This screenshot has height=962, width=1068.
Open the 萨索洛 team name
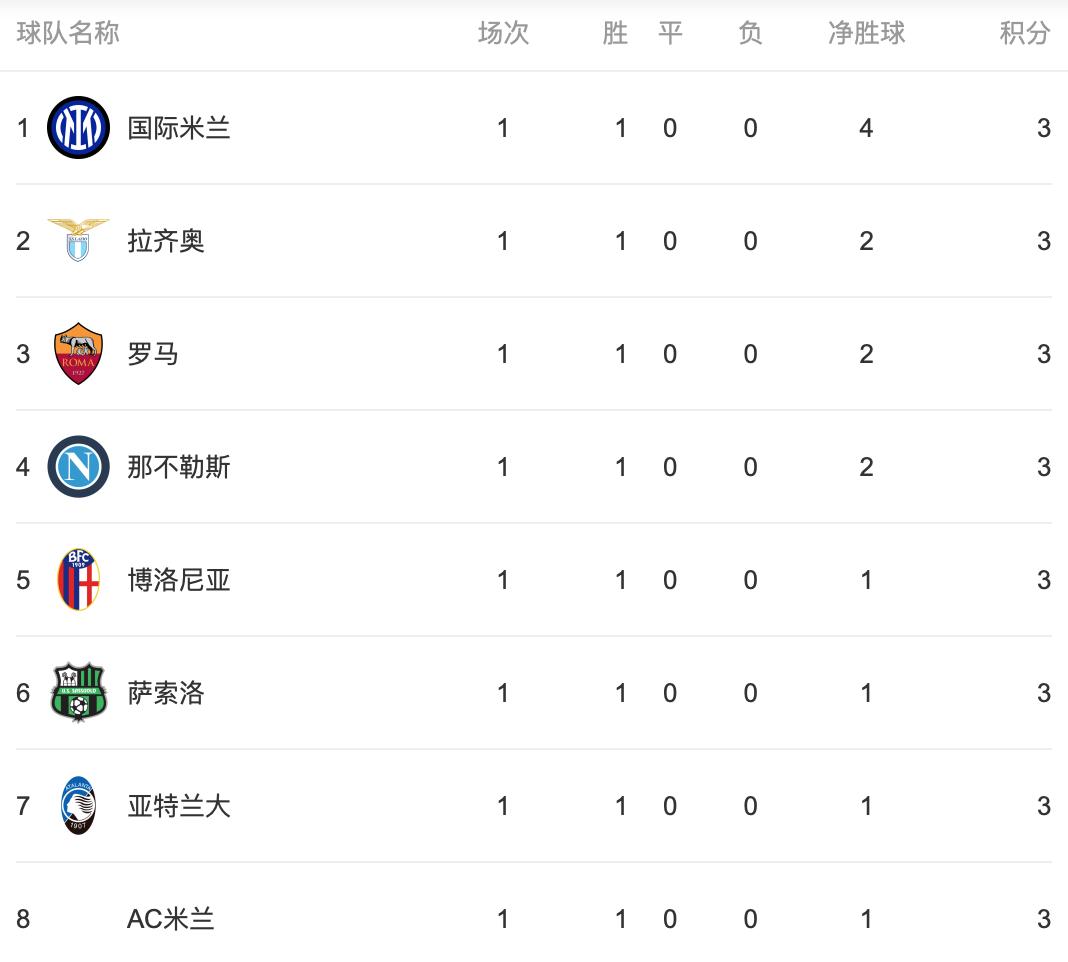pos(166,693)
